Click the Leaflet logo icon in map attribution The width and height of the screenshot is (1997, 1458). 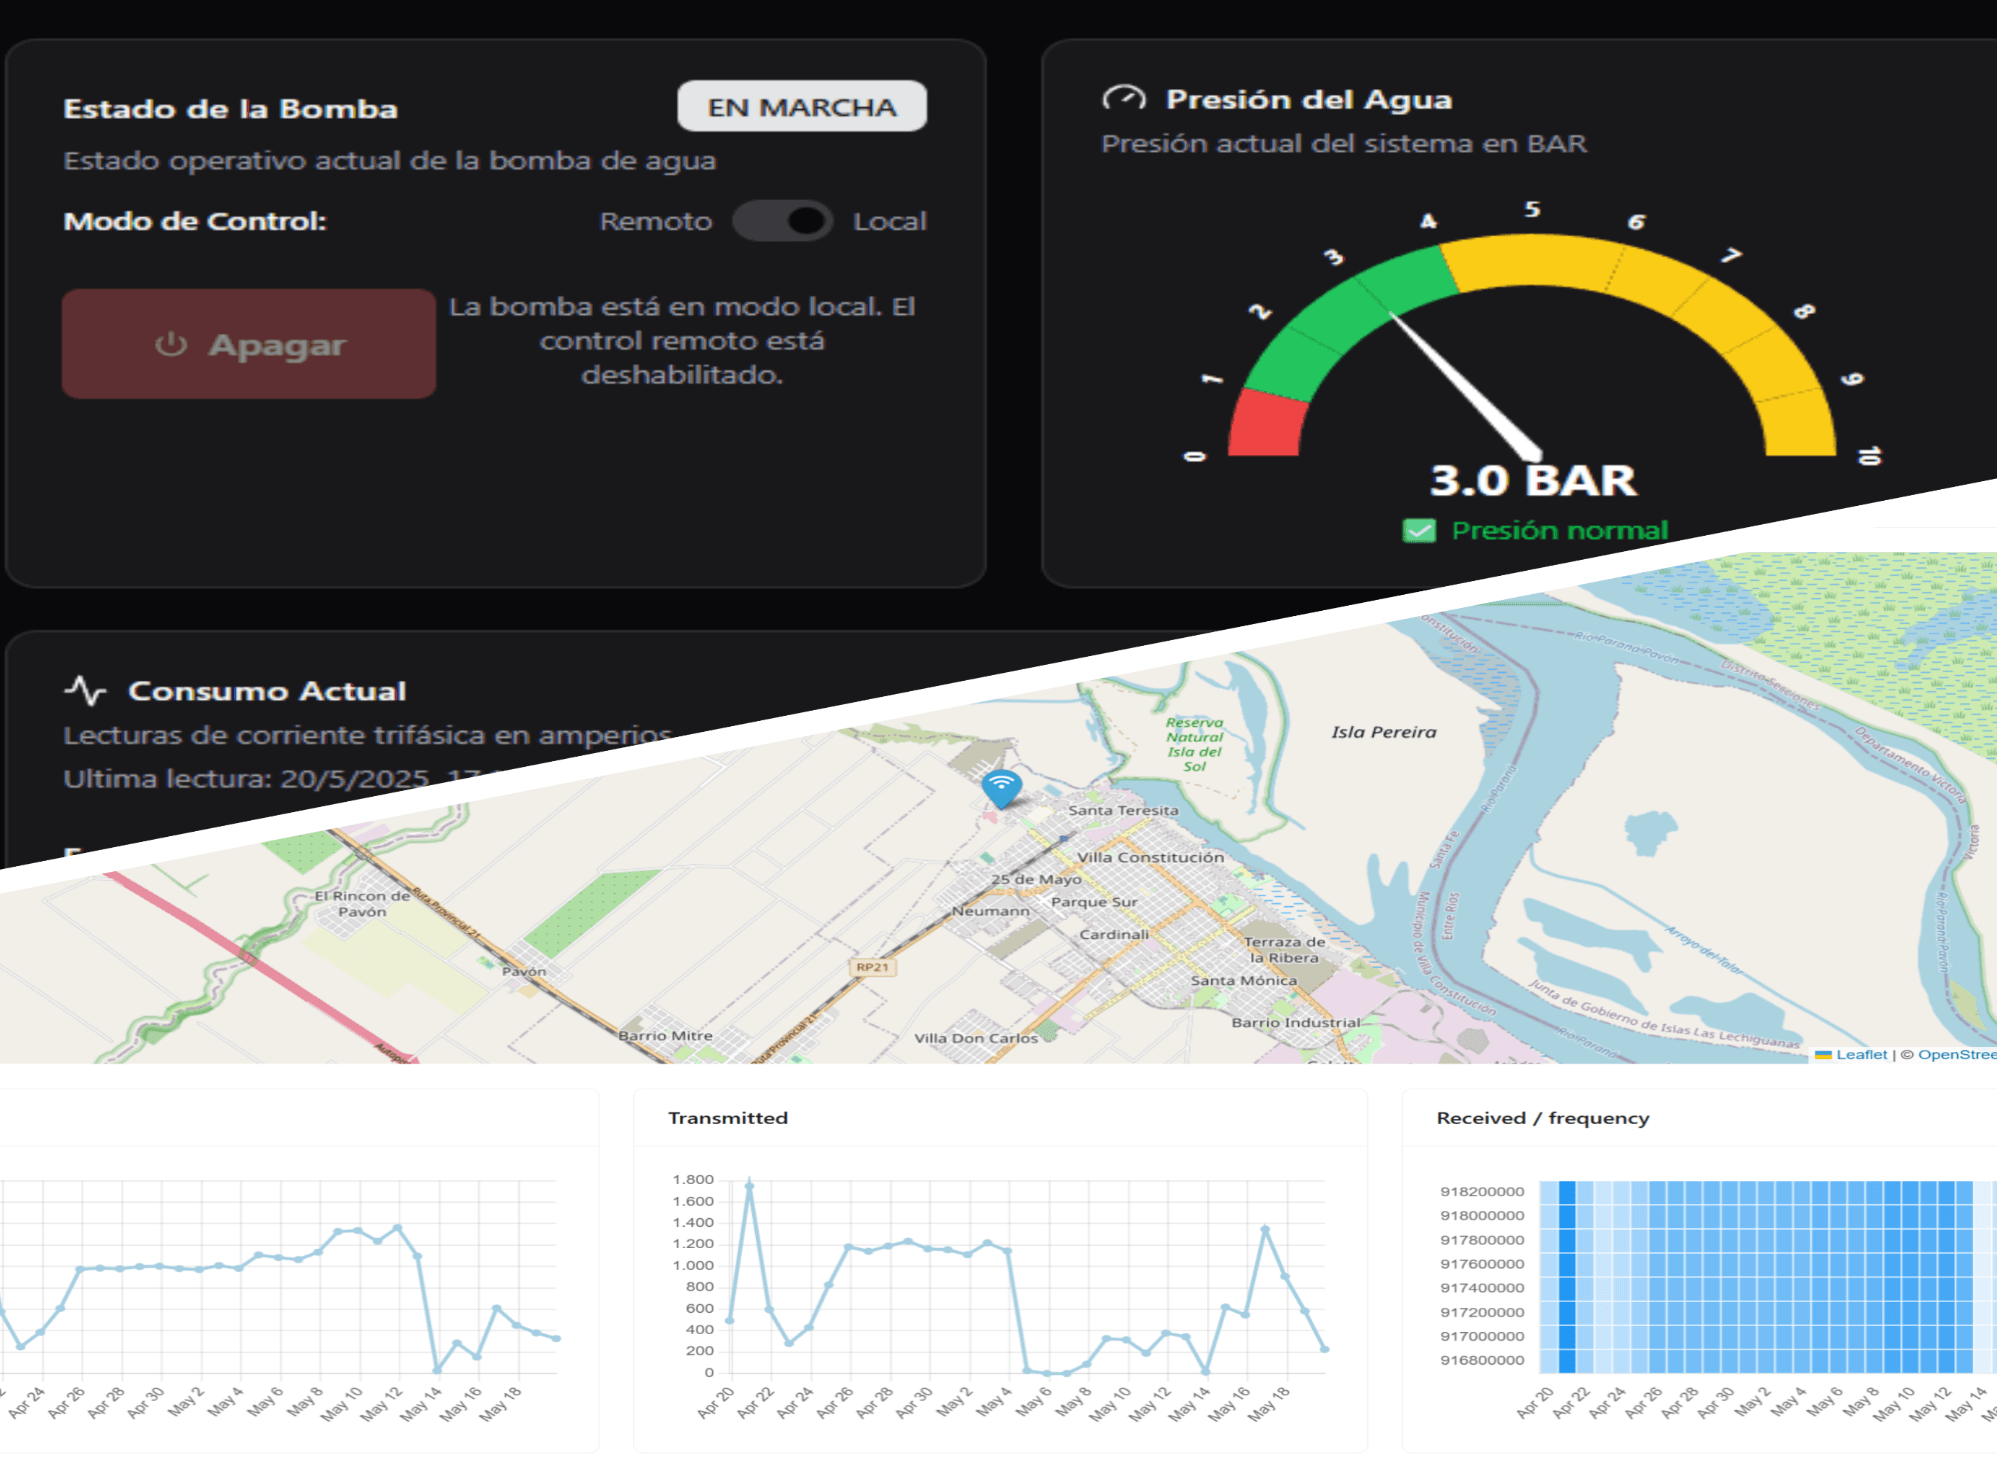(1824, 1055)
